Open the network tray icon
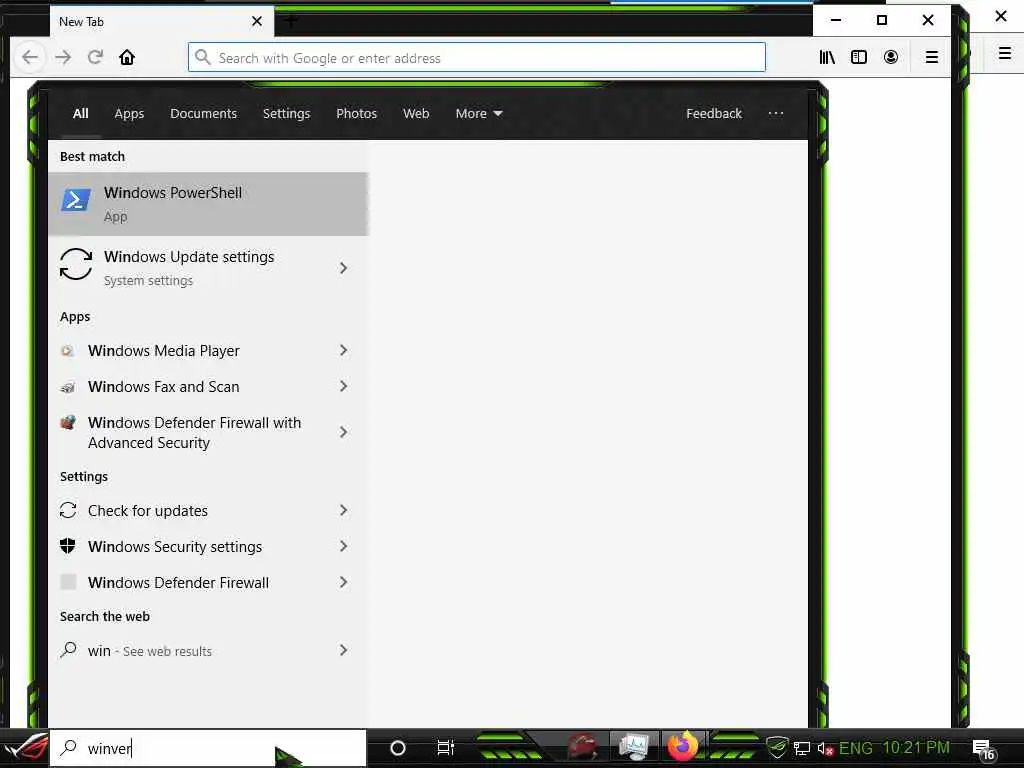This screenshot has width=1024, height=768. coord(802,748)
